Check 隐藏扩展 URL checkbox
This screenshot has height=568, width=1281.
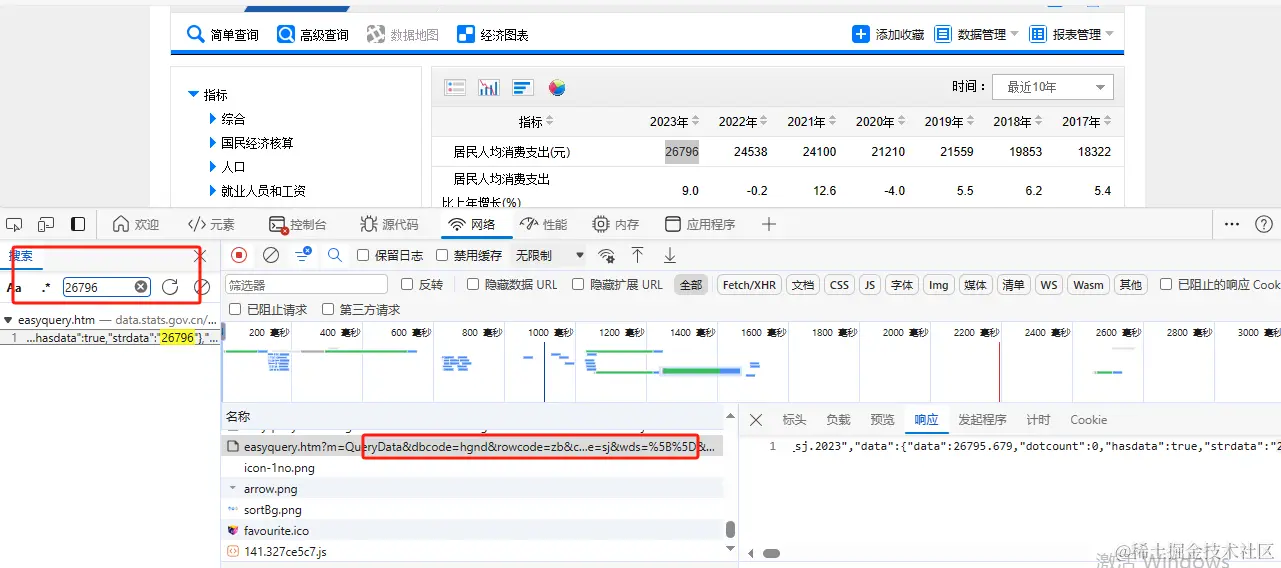tap(578, 285)
